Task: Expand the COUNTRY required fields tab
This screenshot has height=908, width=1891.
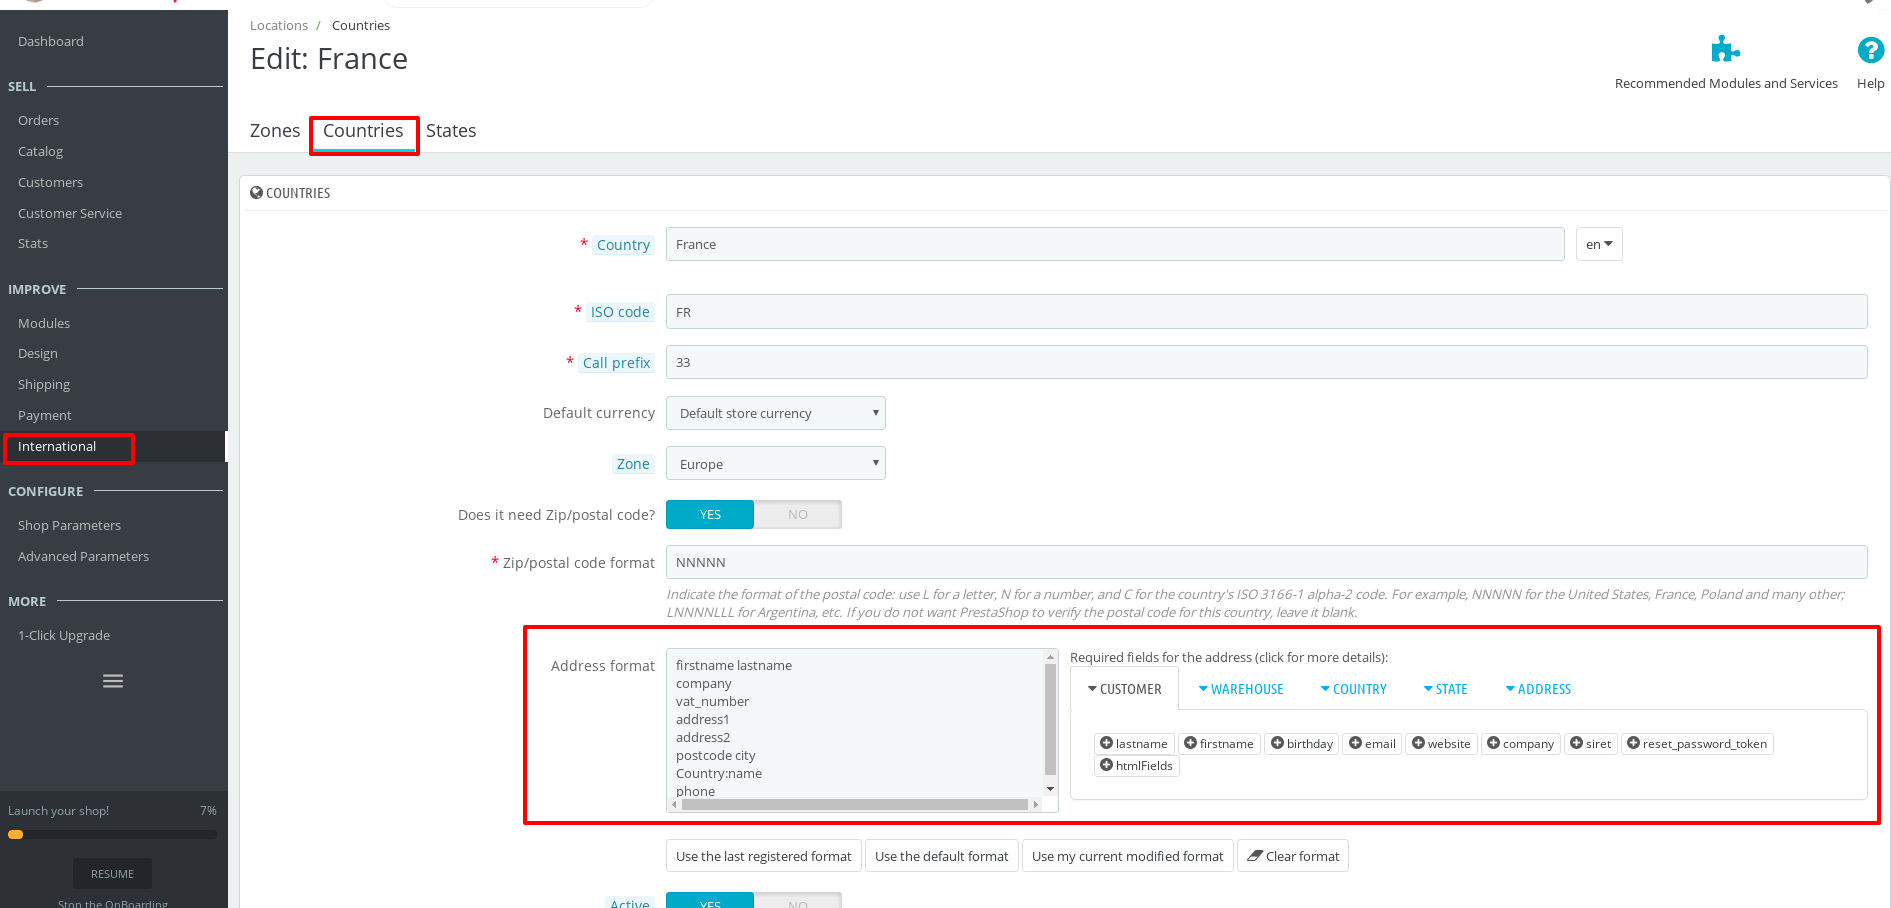Action: tap(1353, 689)
